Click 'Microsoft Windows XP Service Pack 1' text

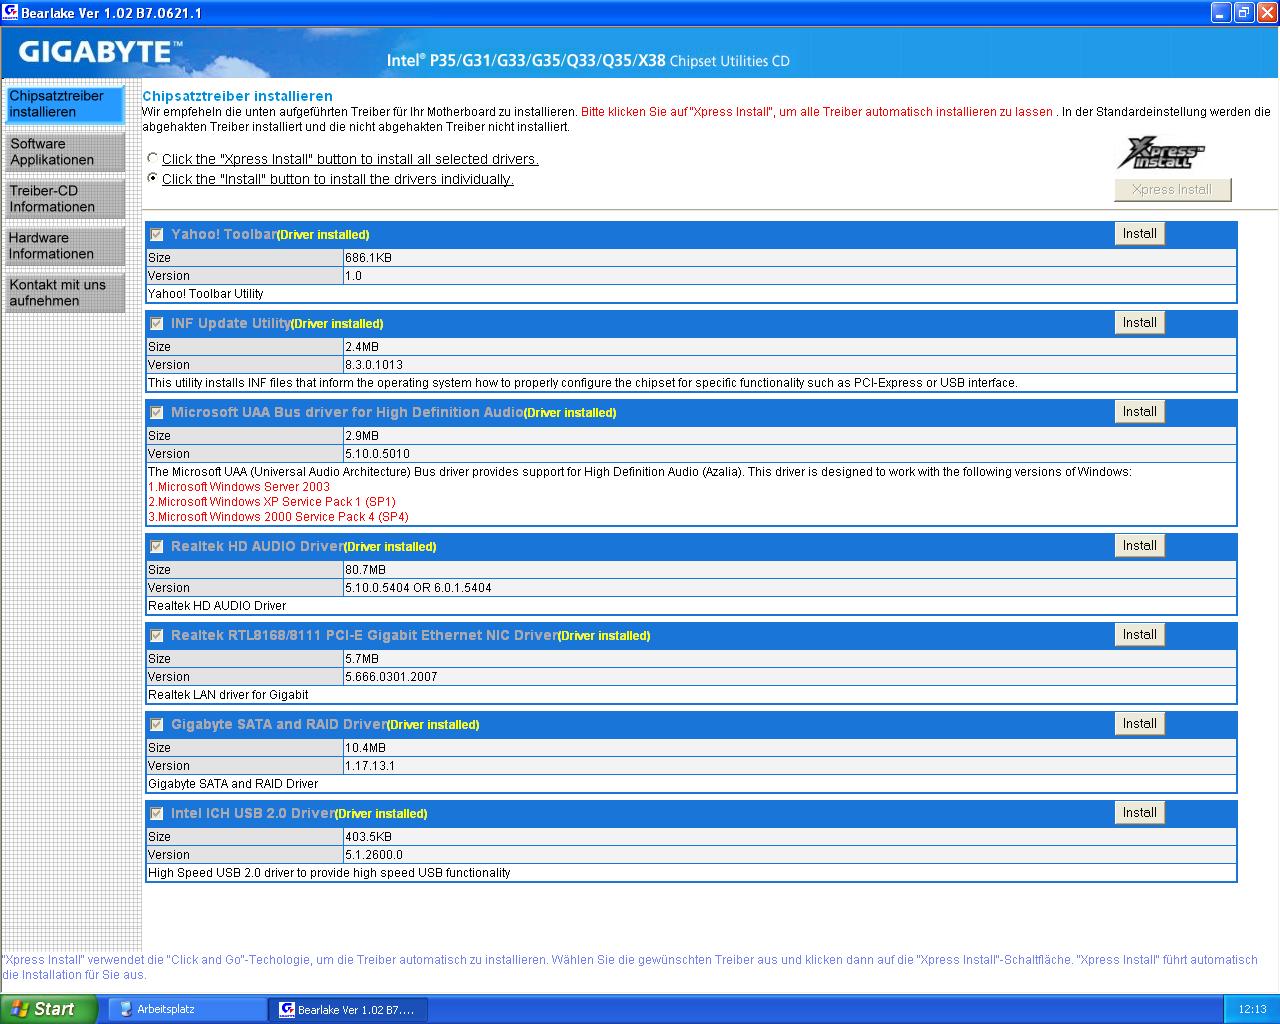pos(272,502)
